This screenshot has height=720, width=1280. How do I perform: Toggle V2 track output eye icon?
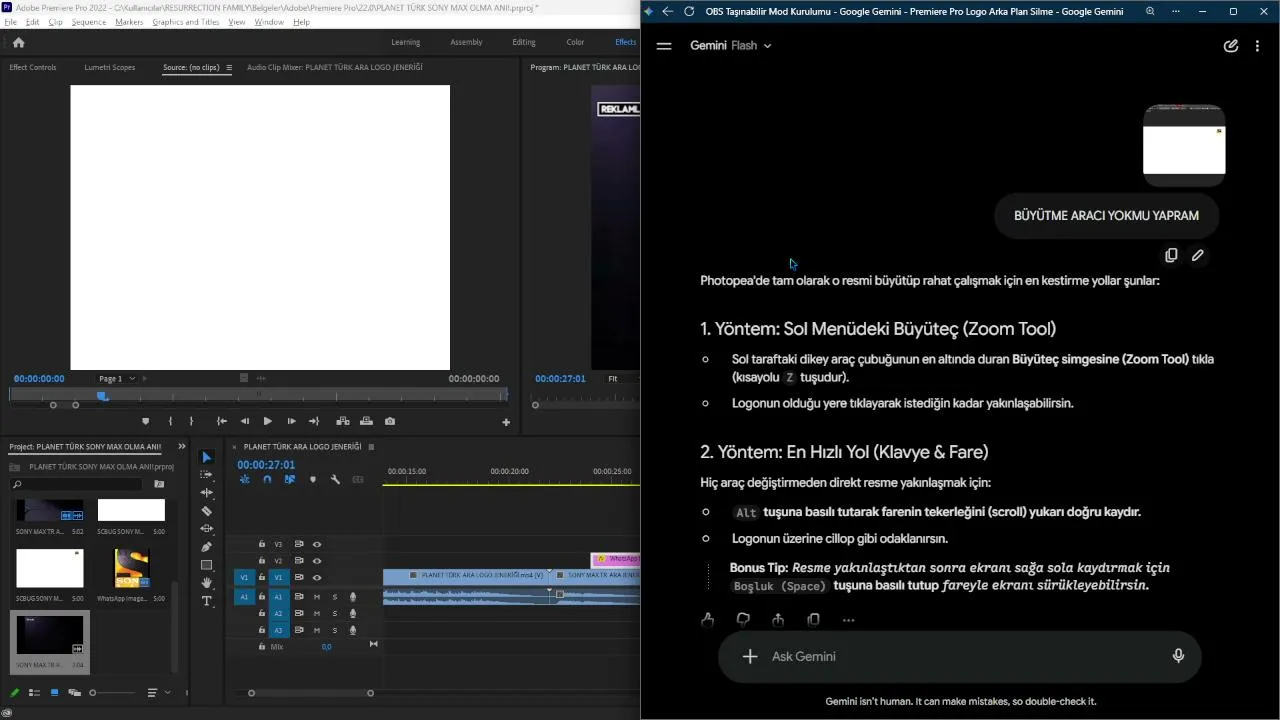tap(317, 561)
